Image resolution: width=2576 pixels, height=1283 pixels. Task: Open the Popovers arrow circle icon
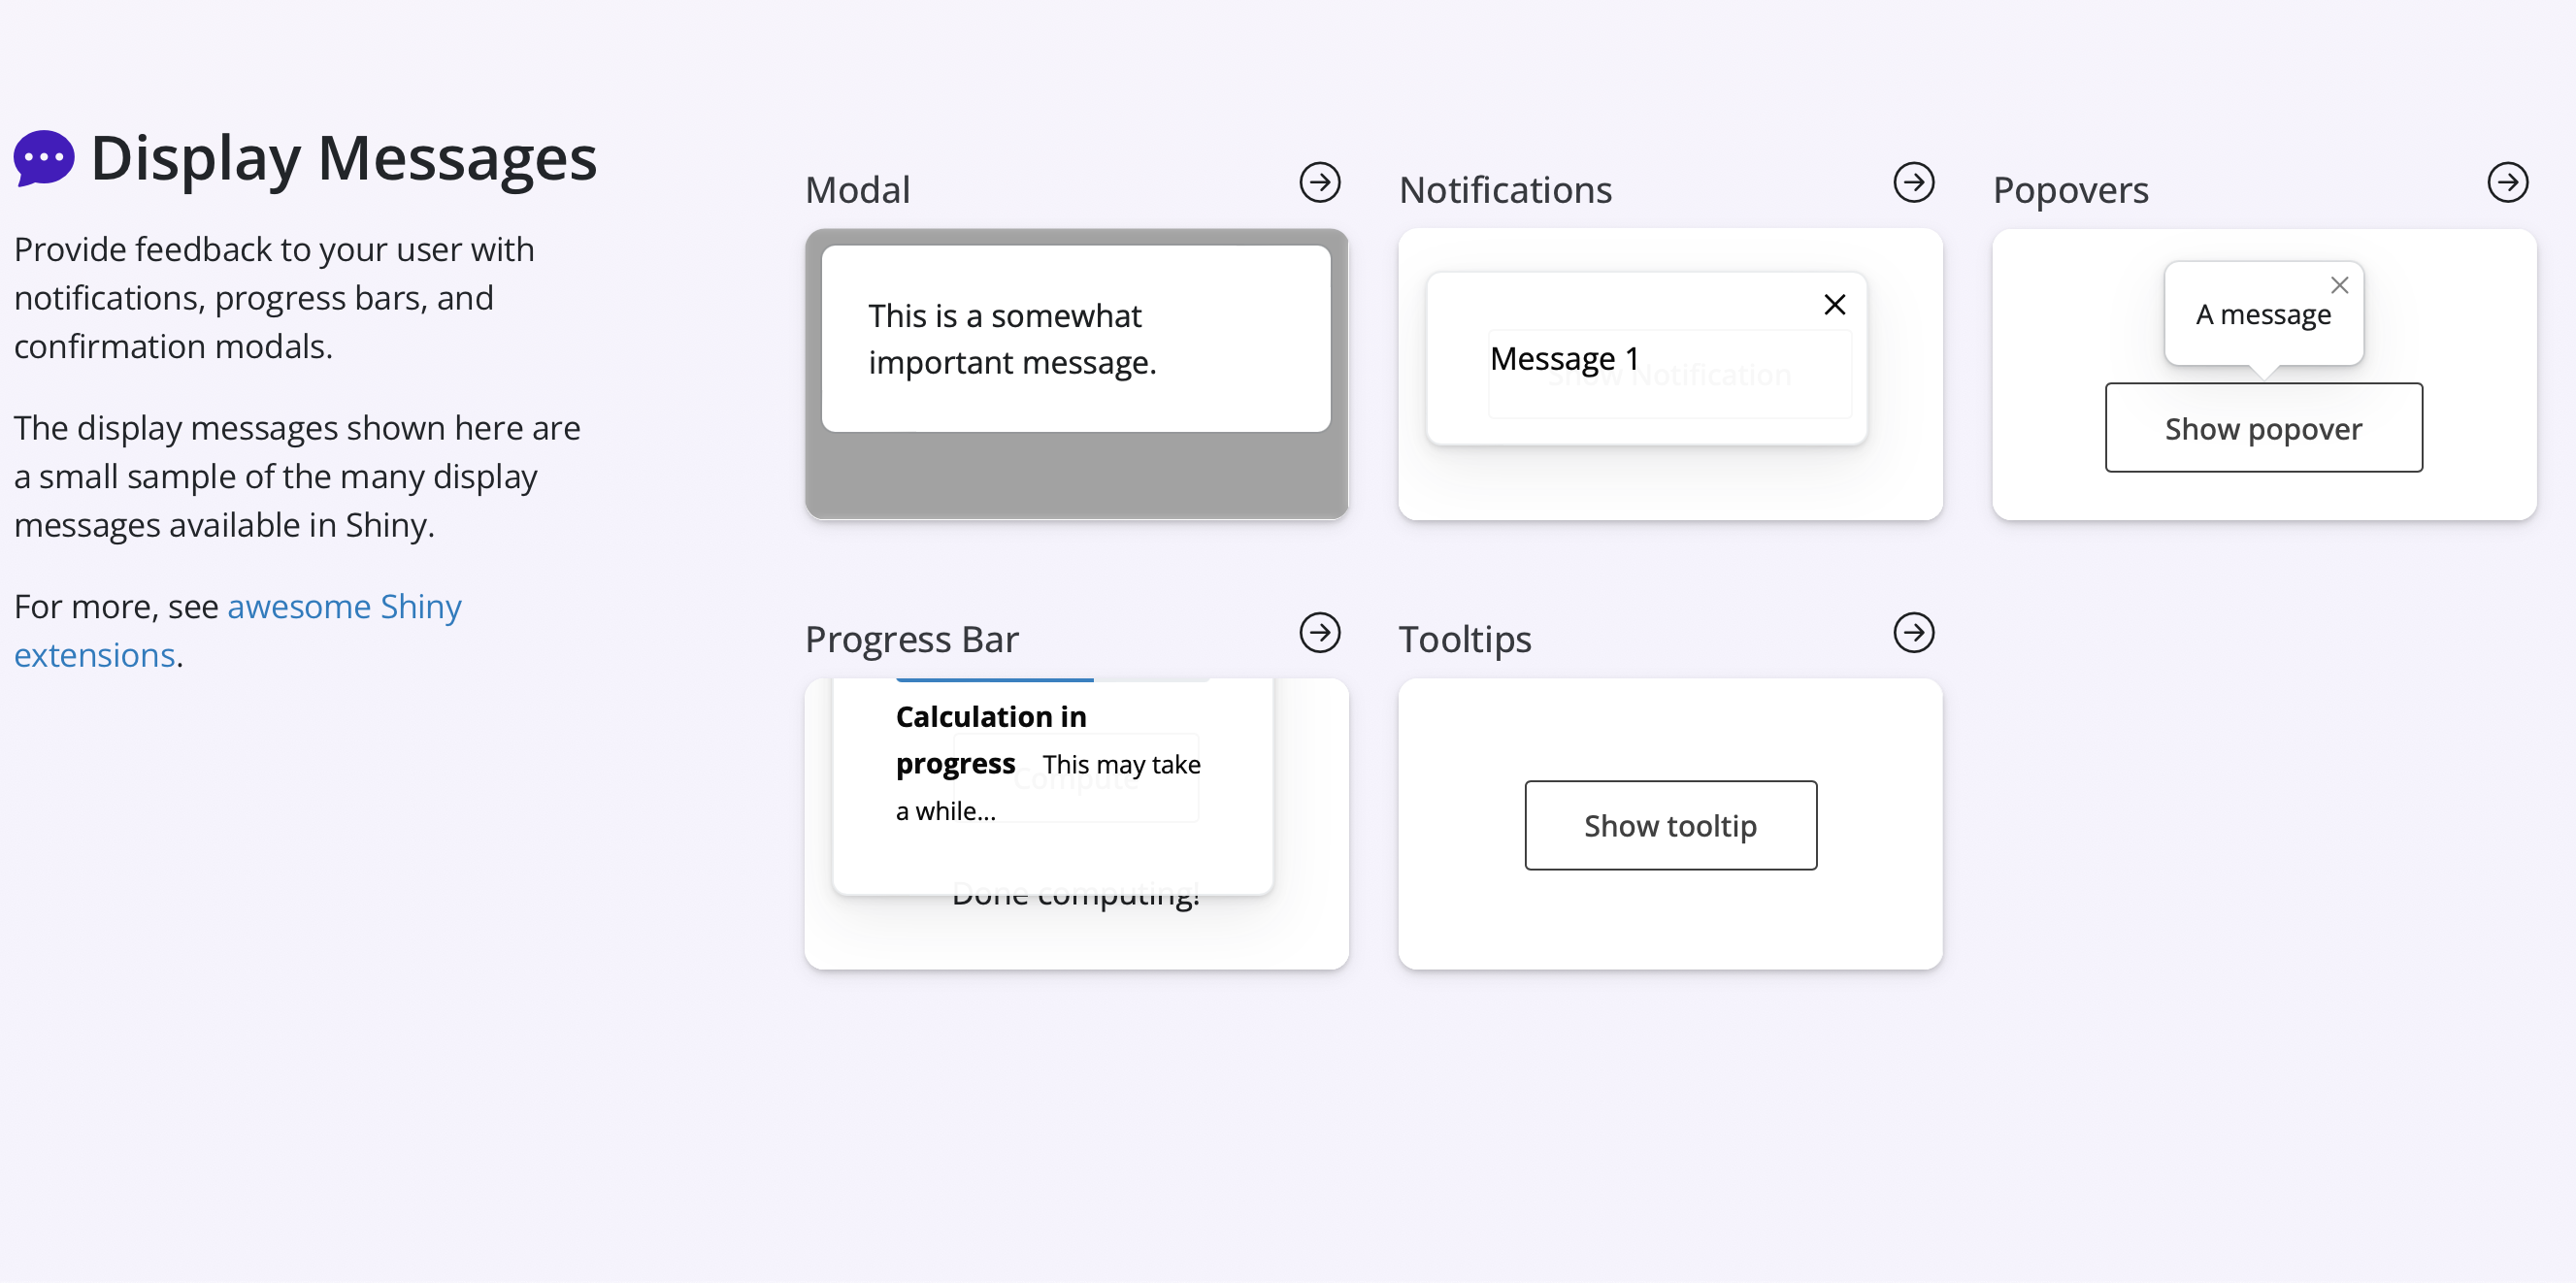coord(2507,183)
